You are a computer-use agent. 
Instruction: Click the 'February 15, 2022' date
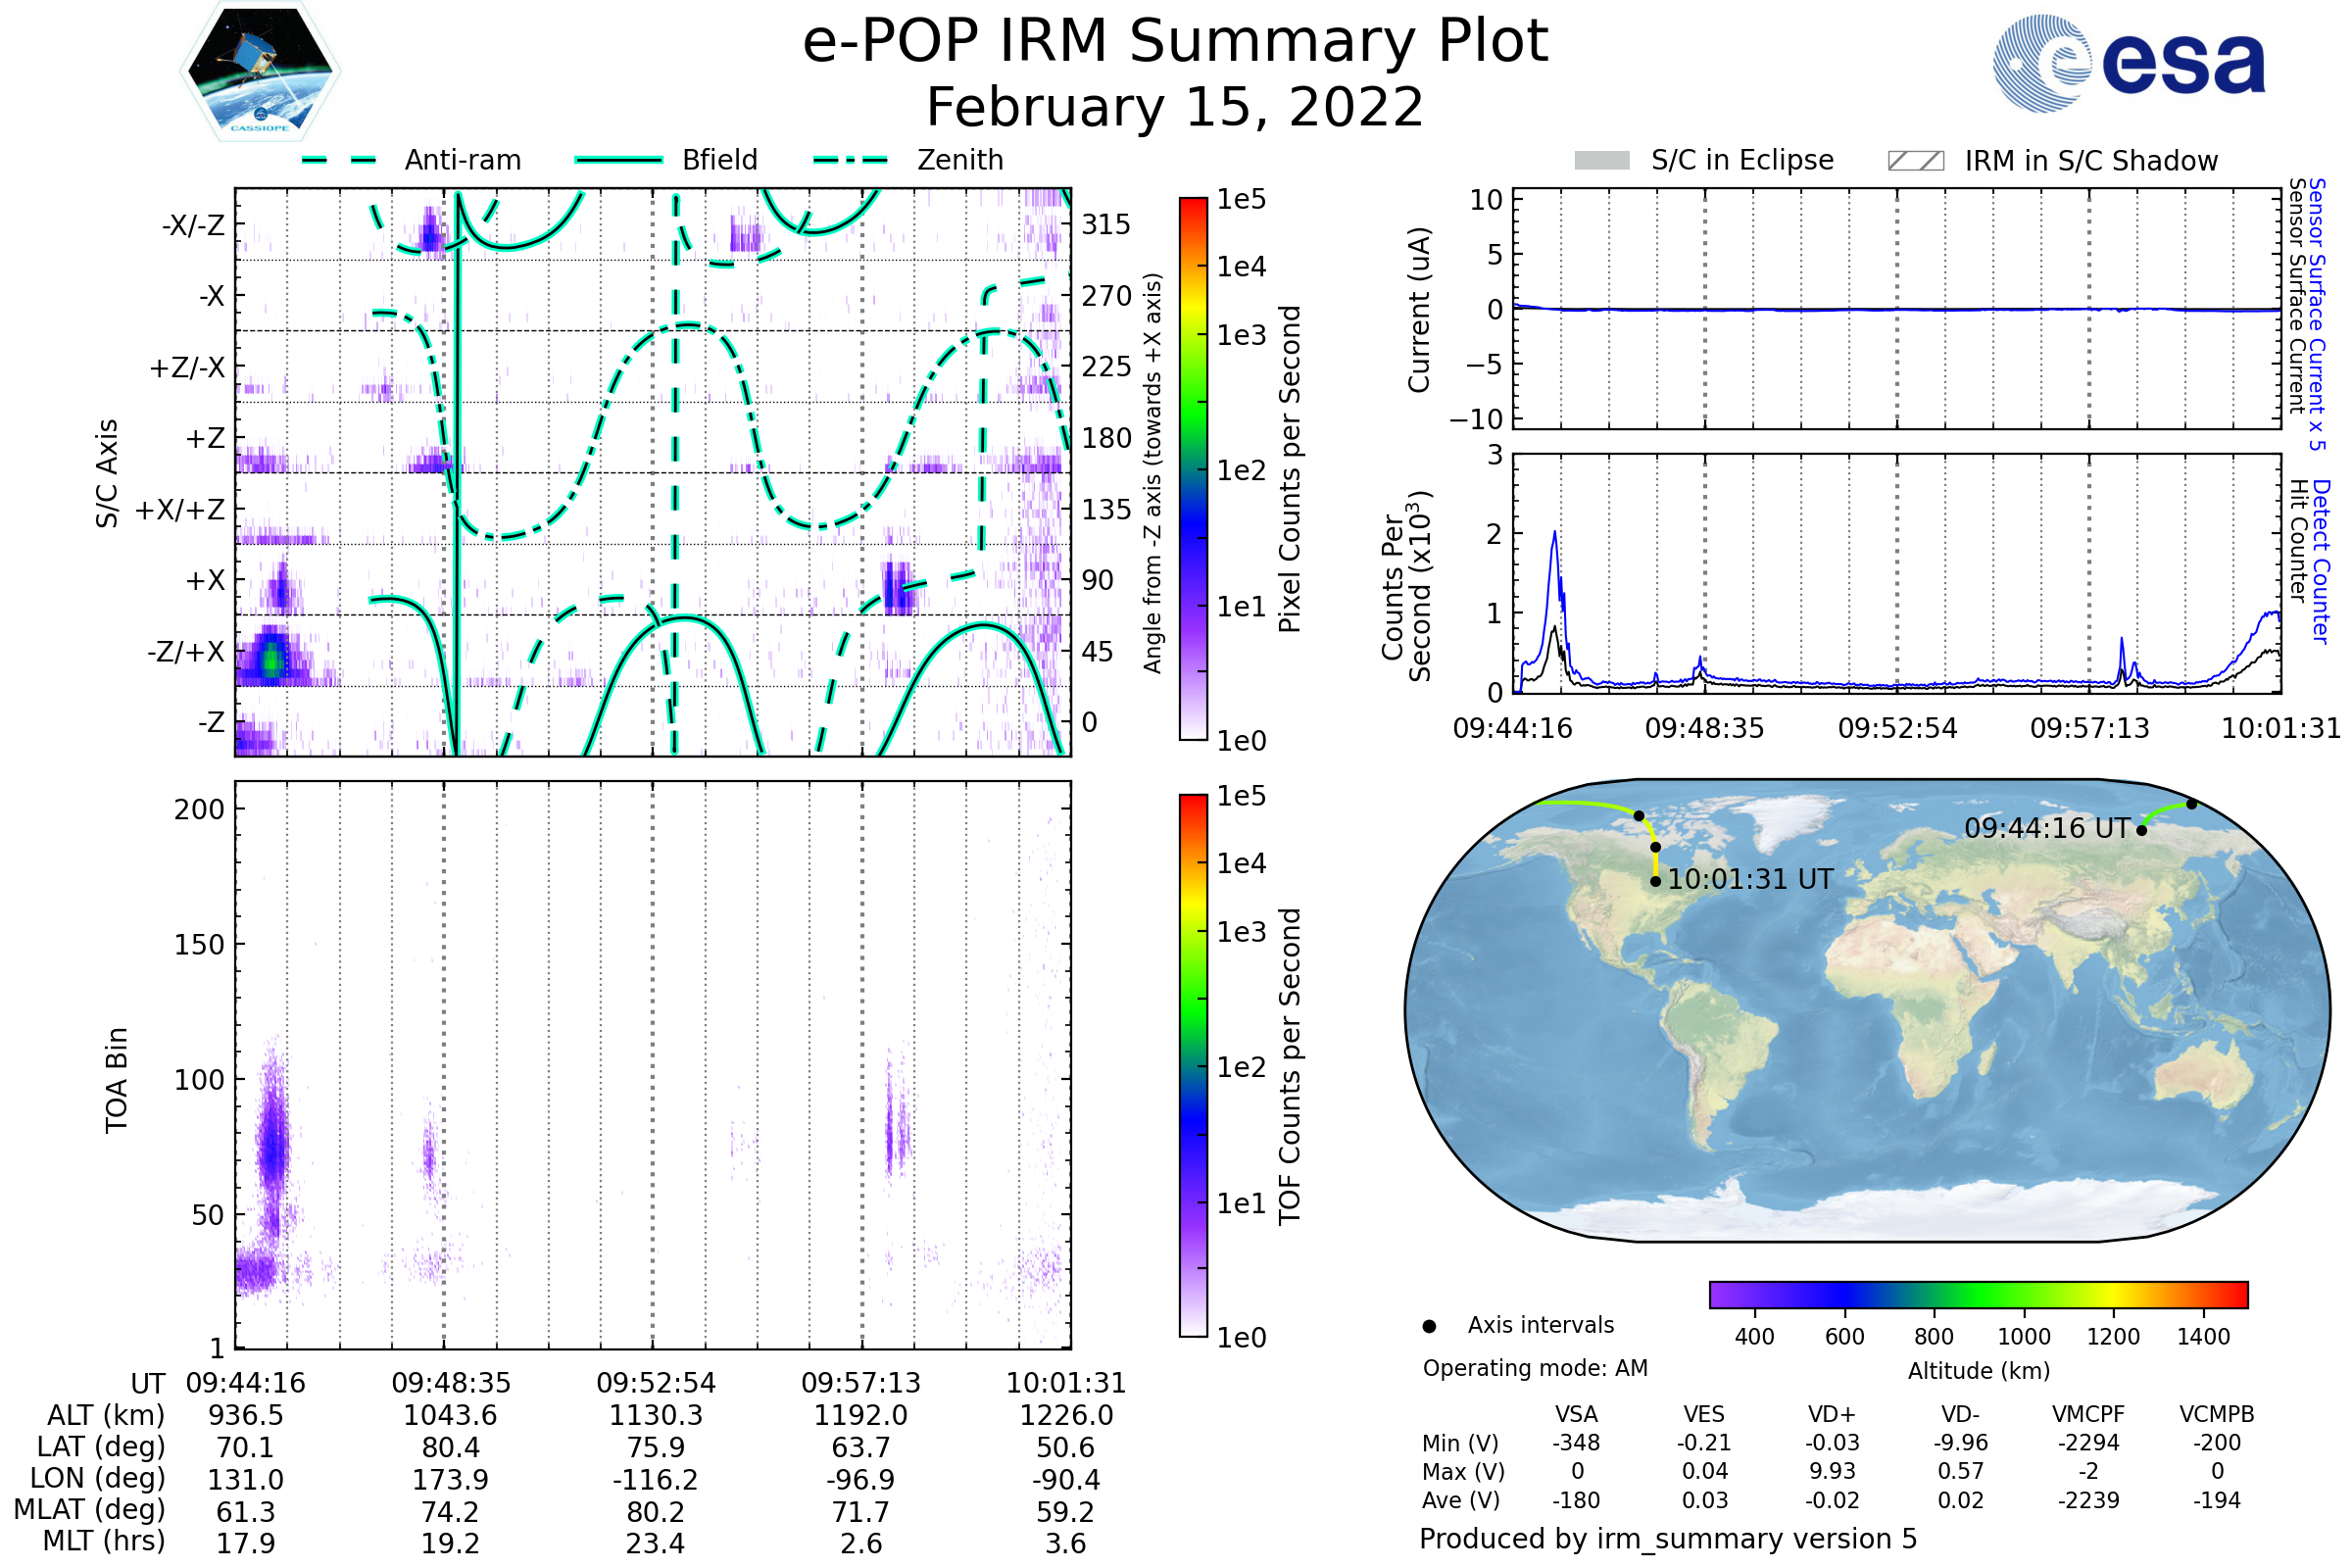pyautogui.click(x=1175, y=107)
